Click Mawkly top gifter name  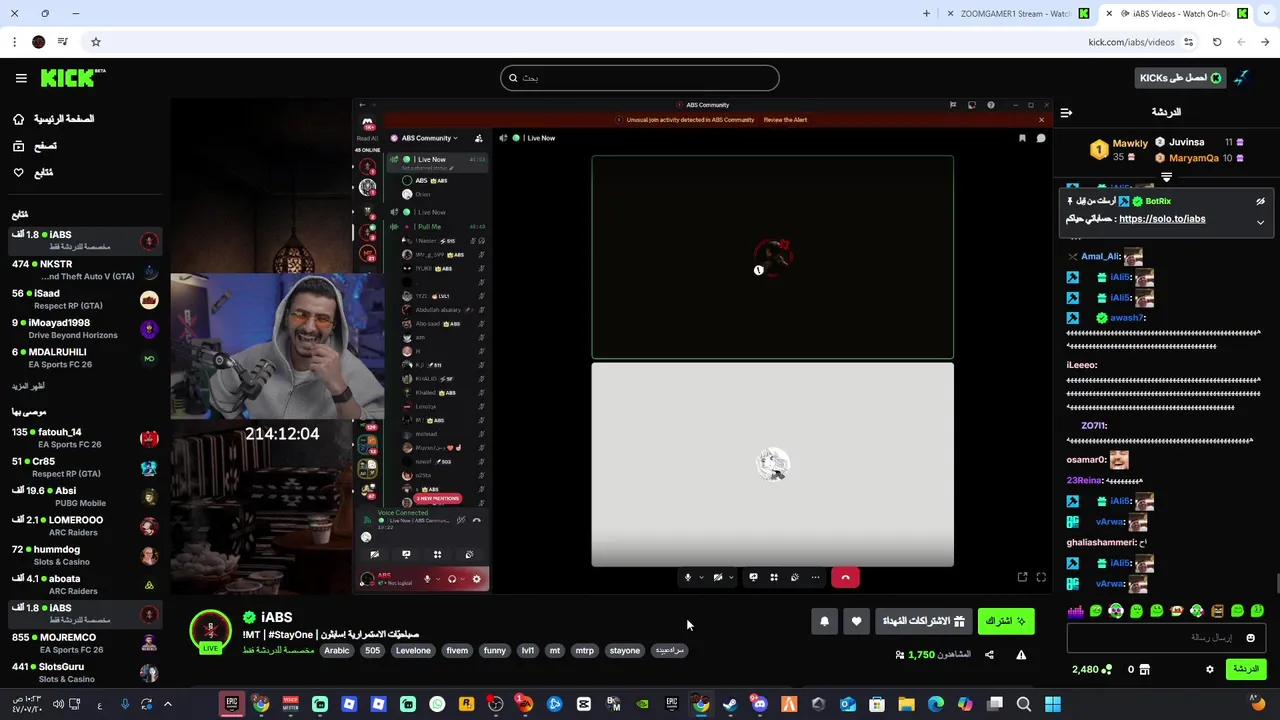pos(1131,144)
